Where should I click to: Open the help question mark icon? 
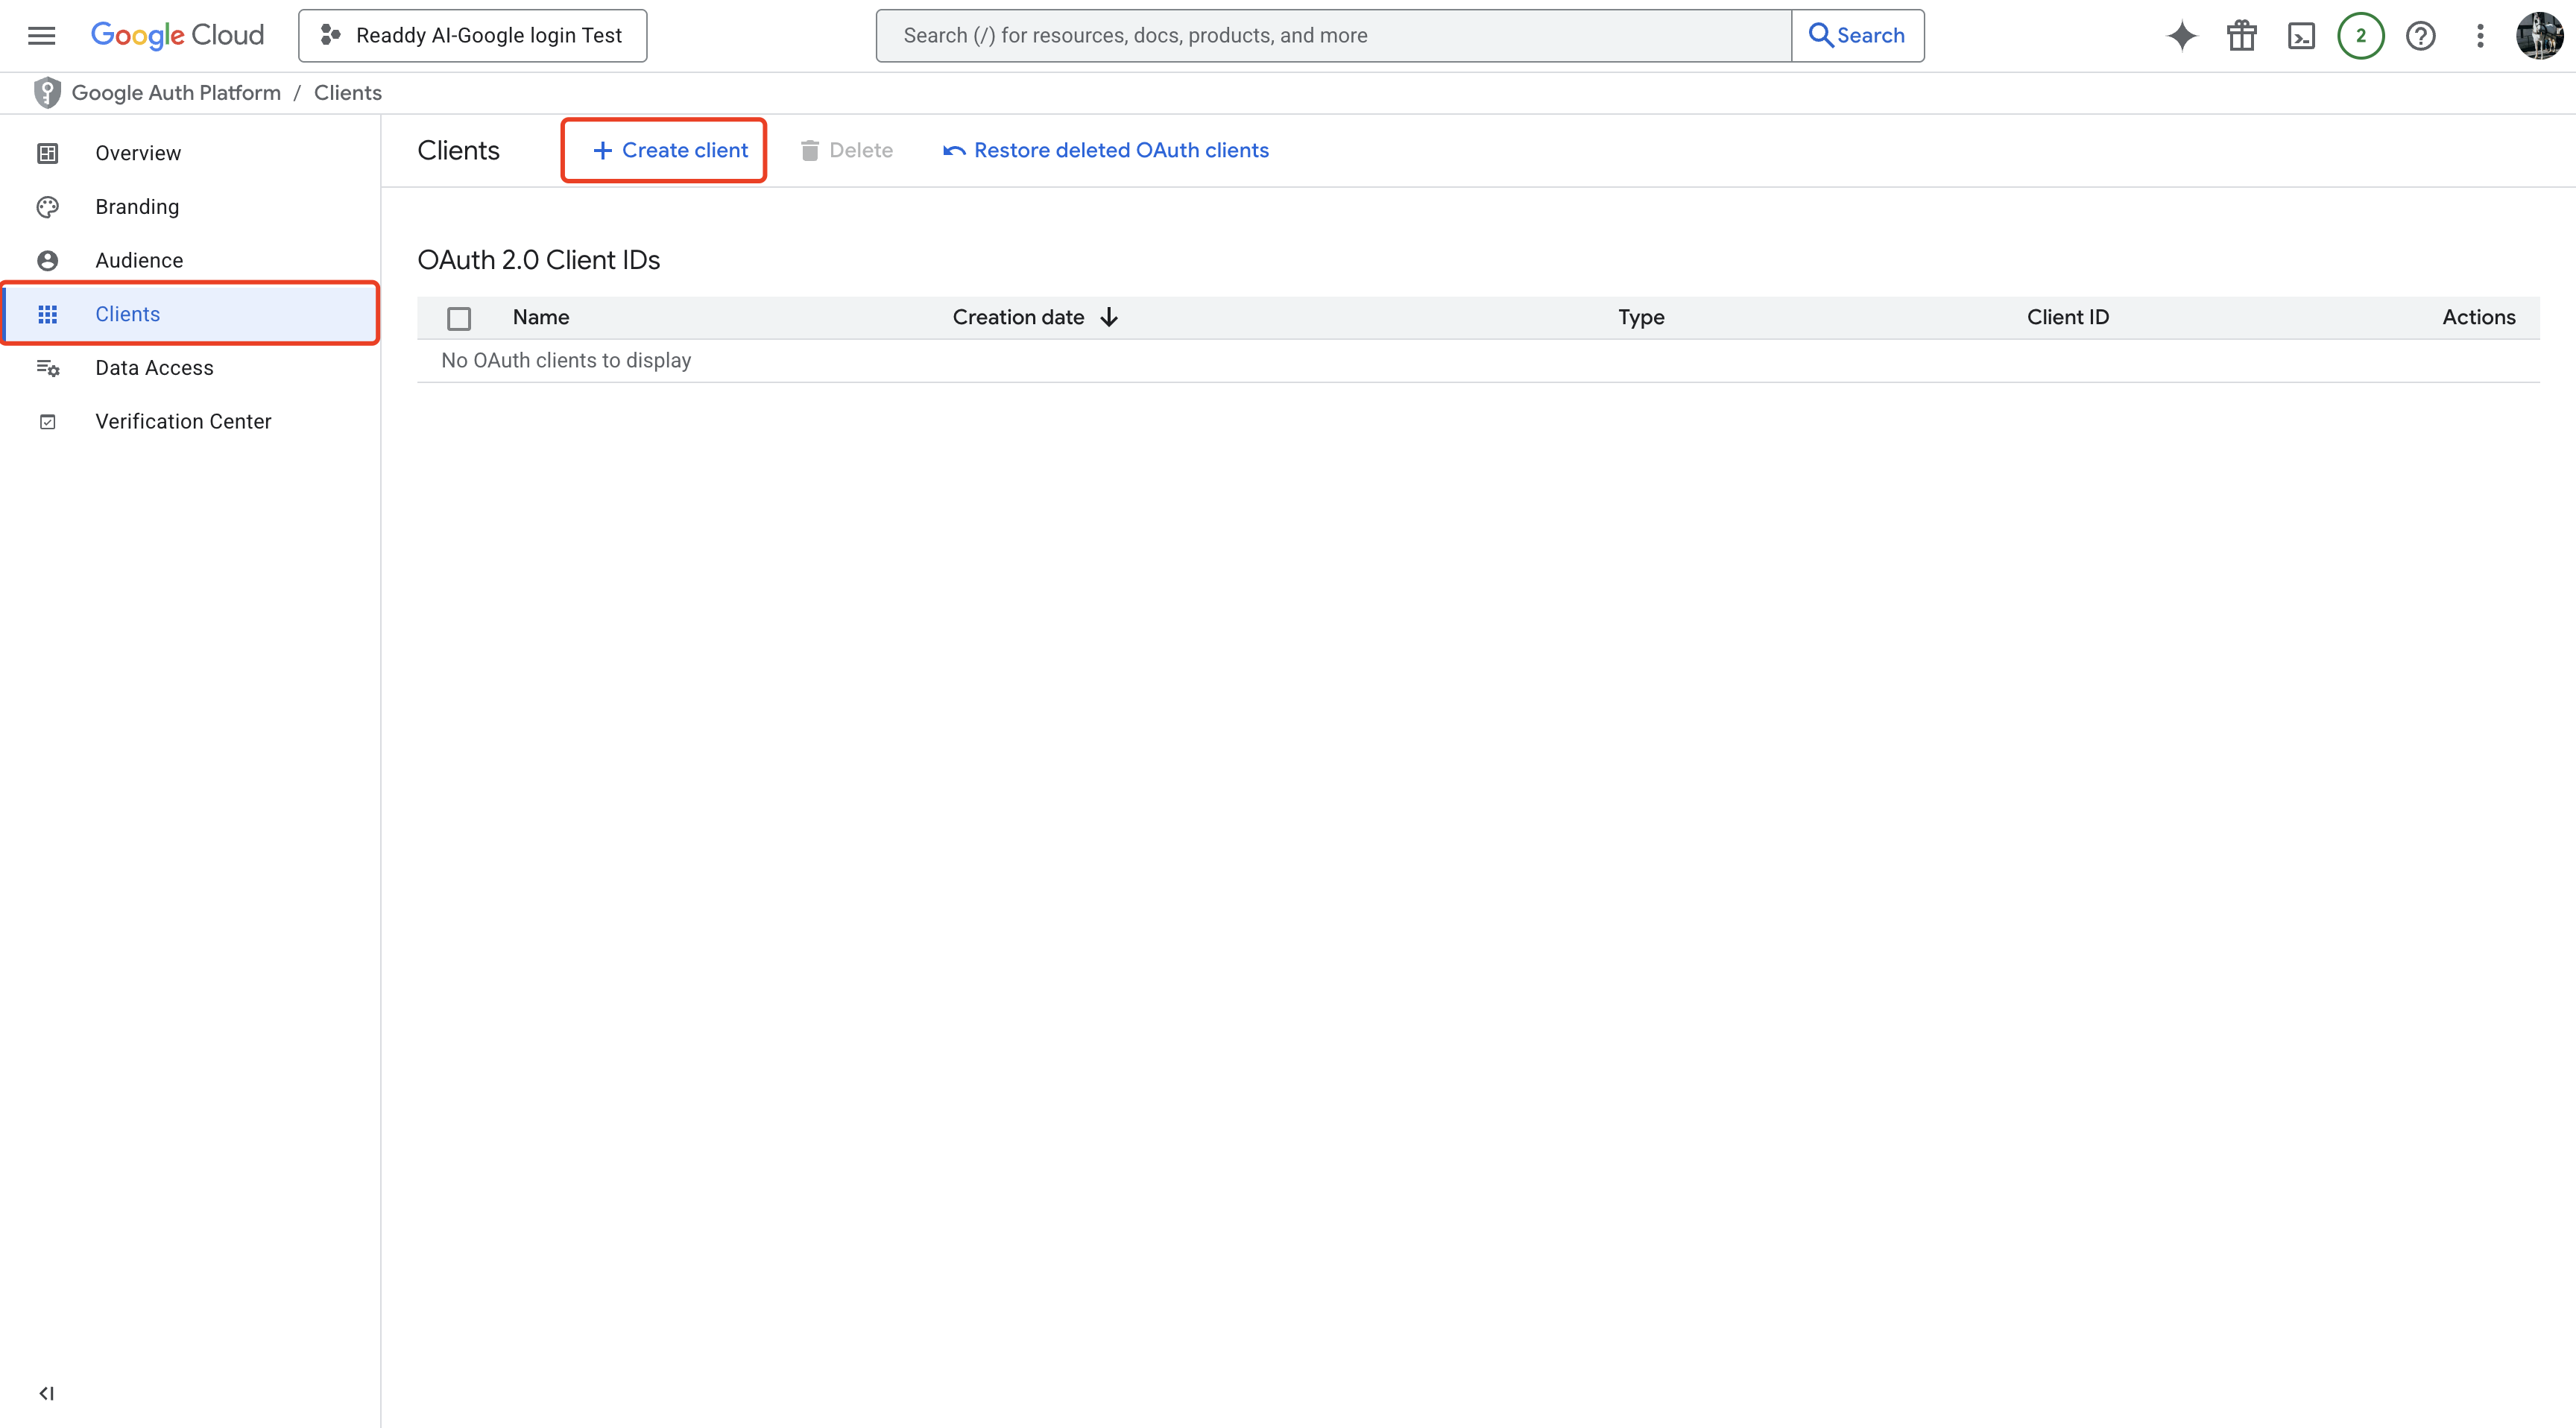pos(2420,36)
